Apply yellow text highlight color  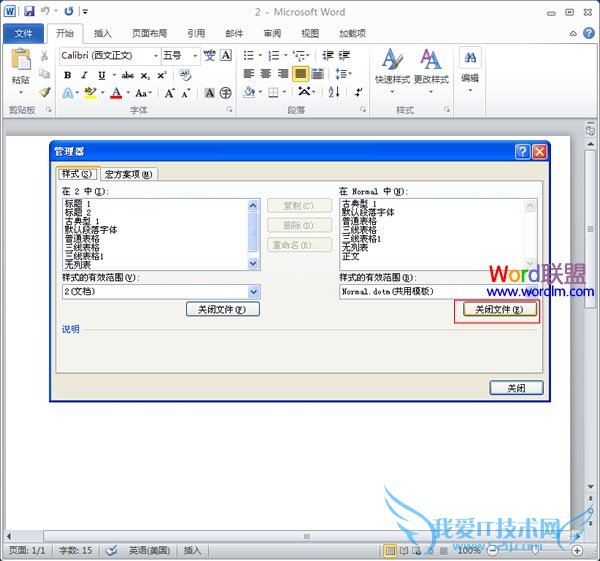point(90,93)
